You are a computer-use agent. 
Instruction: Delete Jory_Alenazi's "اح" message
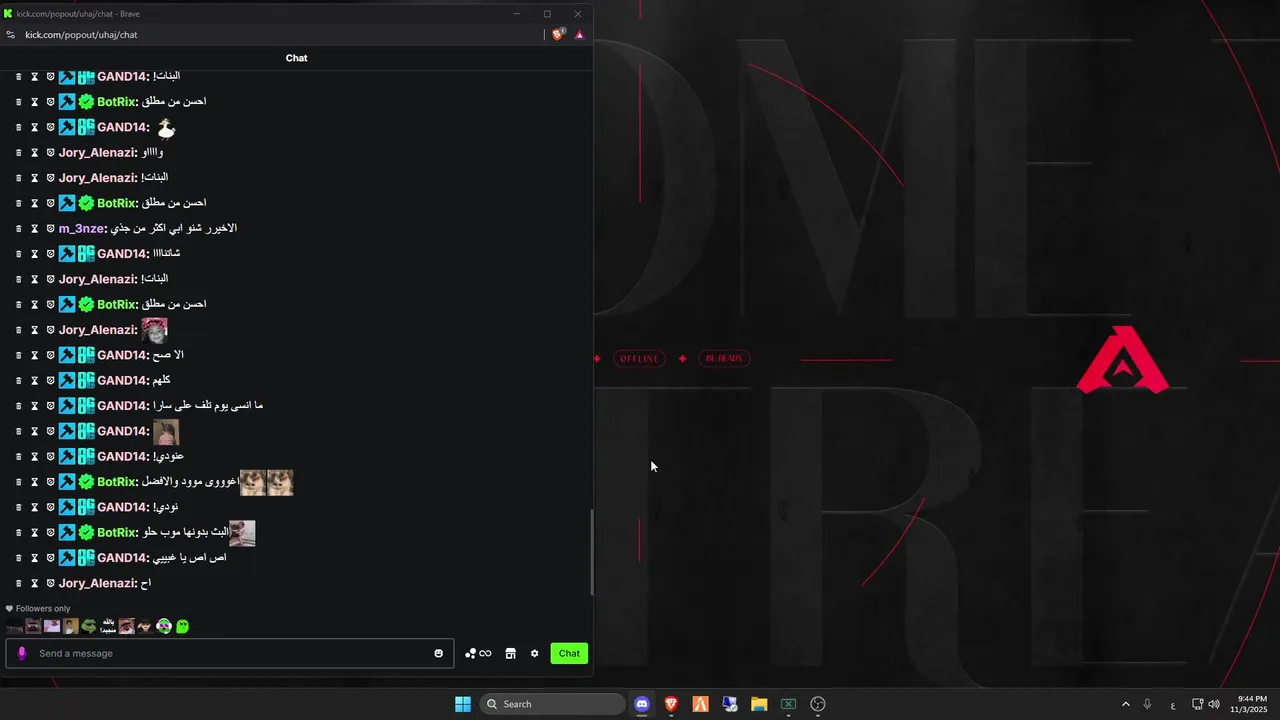pyautogui.click(x=18, y=583)
